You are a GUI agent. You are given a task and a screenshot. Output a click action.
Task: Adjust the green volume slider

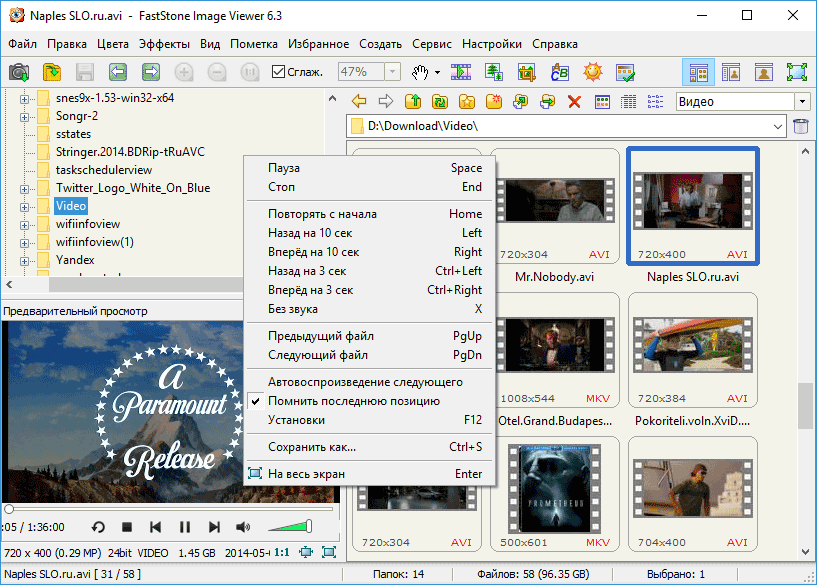(x=290, y=527)
